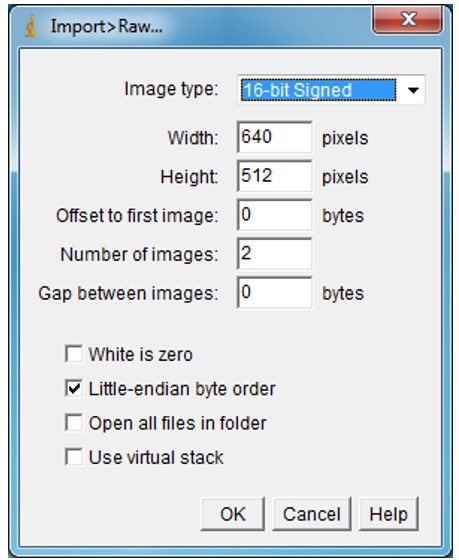459x560 pixels.
Task: Confirm import with the OK button
Action: coord(233,514)
